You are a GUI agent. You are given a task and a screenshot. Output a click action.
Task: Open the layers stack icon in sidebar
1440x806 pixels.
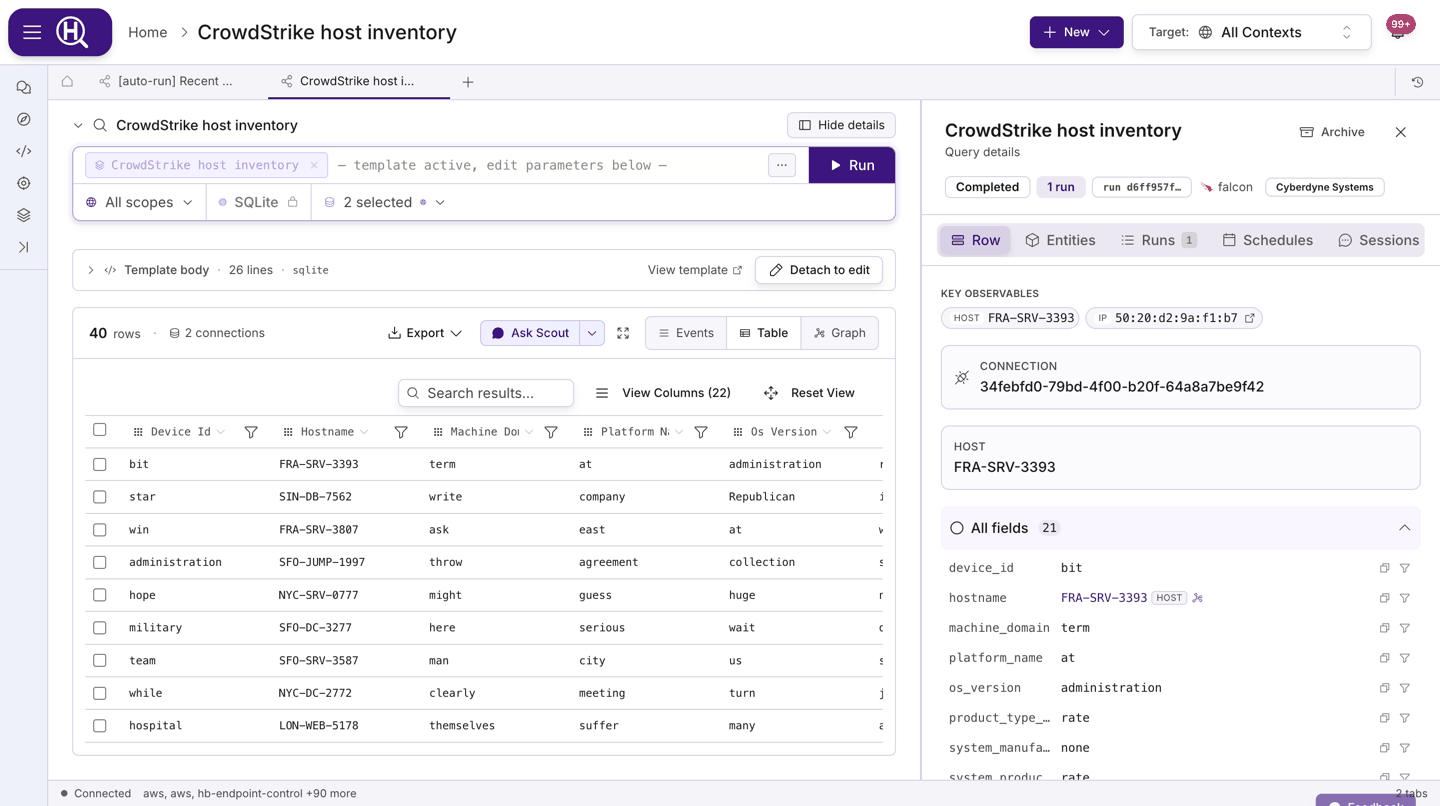pos(24,215)
